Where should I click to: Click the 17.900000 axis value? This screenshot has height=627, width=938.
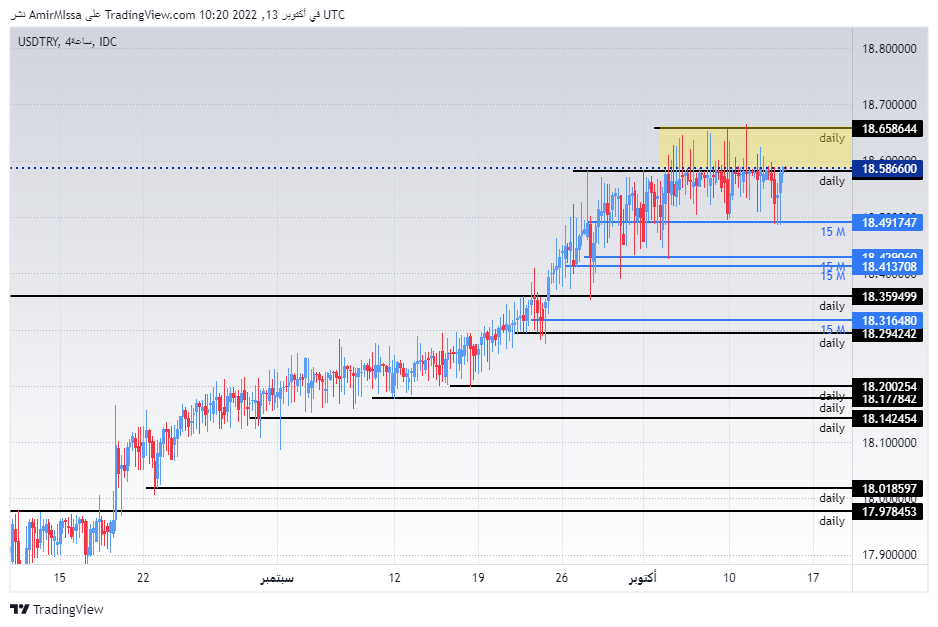[x=889, y=555]
